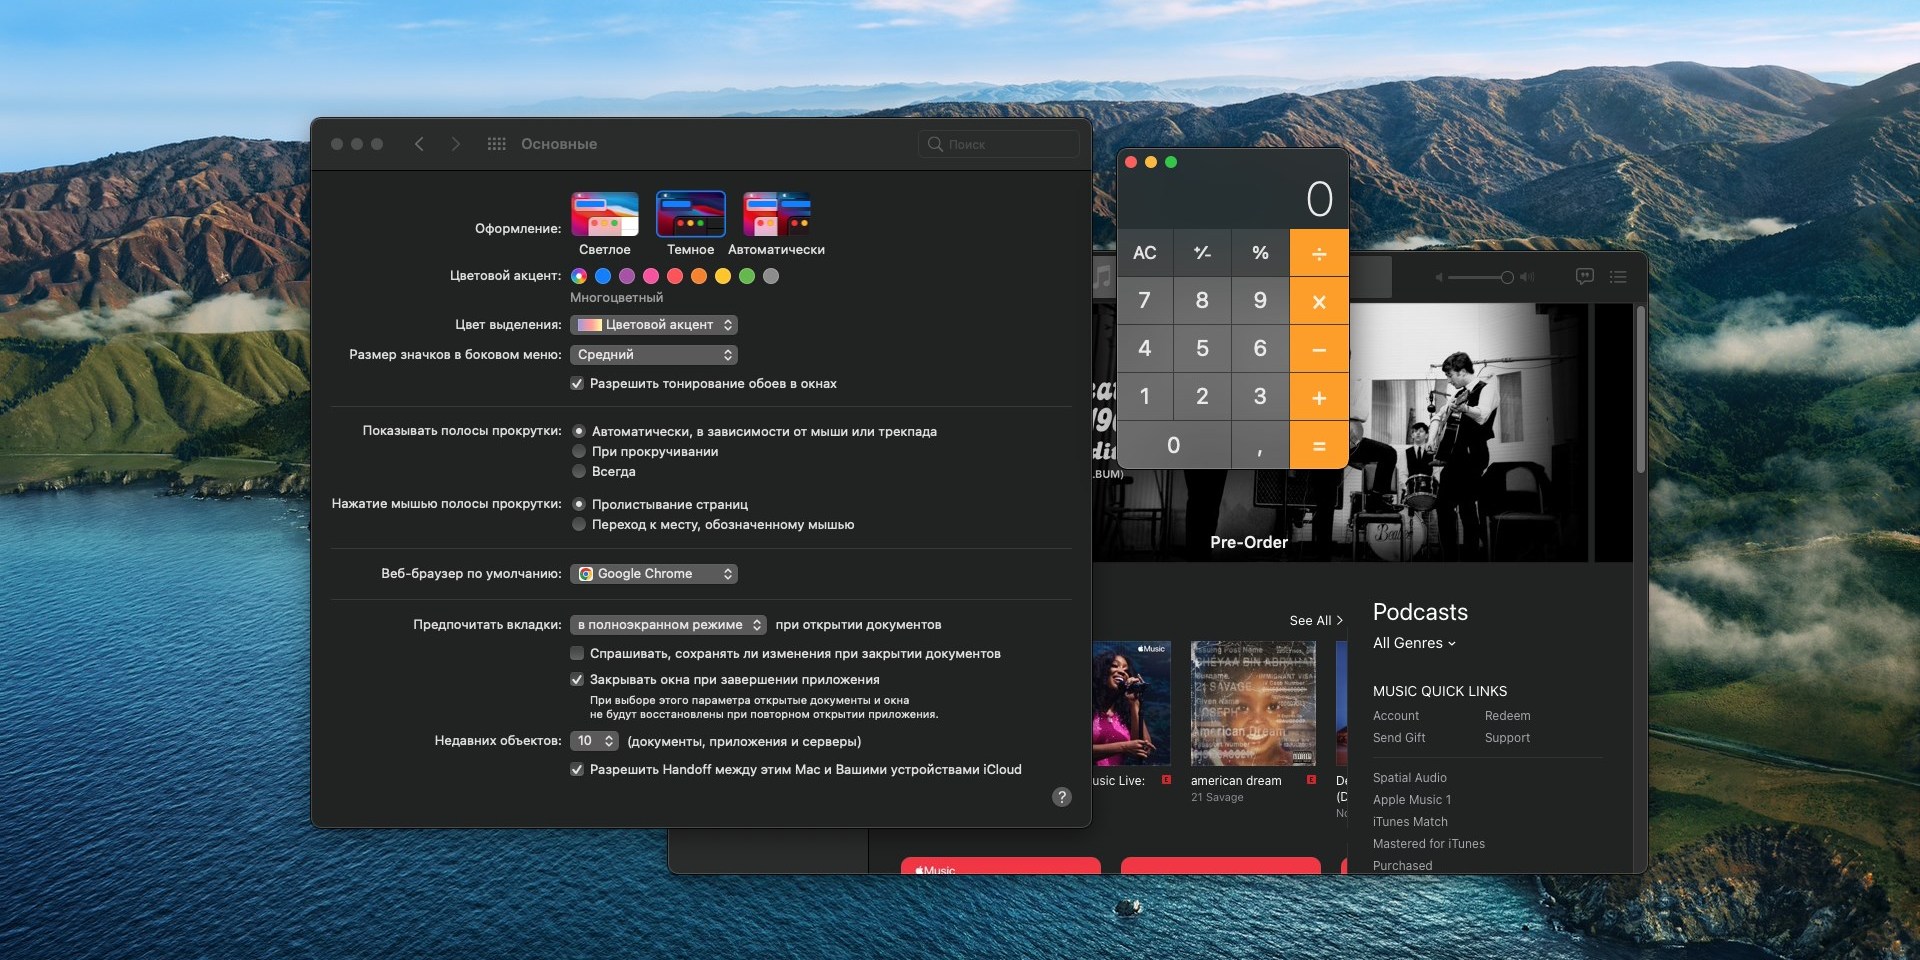Open Spatial Audio link

[x=1409, y=778]
